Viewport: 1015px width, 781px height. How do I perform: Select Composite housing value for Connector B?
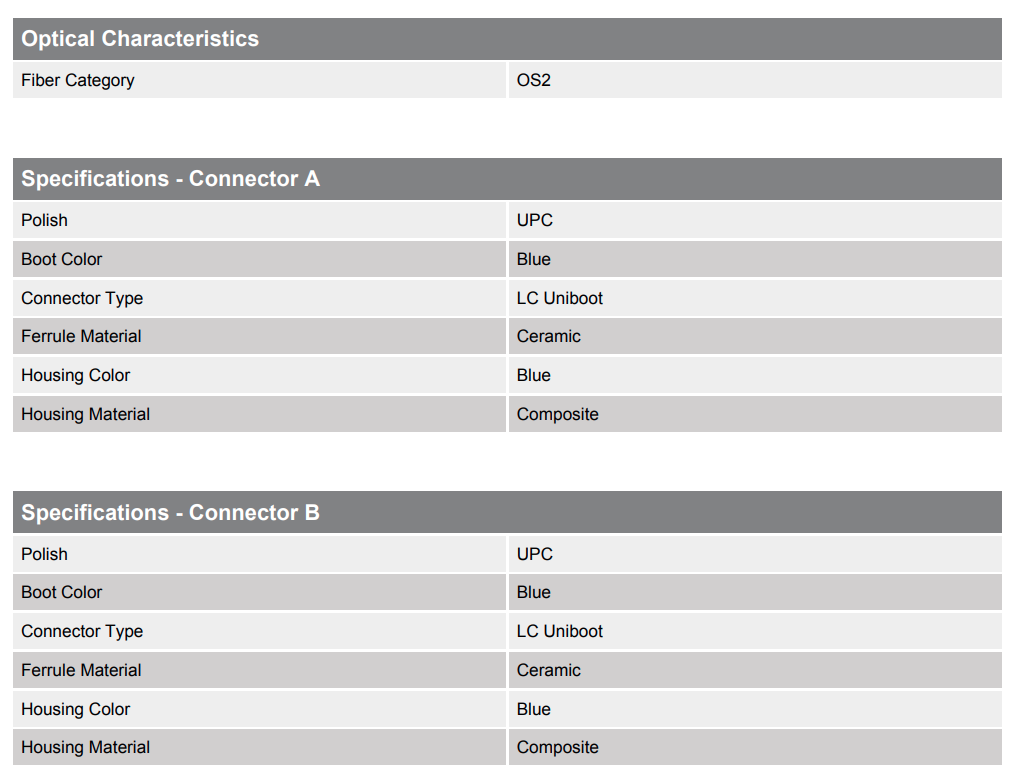(558, 747)
